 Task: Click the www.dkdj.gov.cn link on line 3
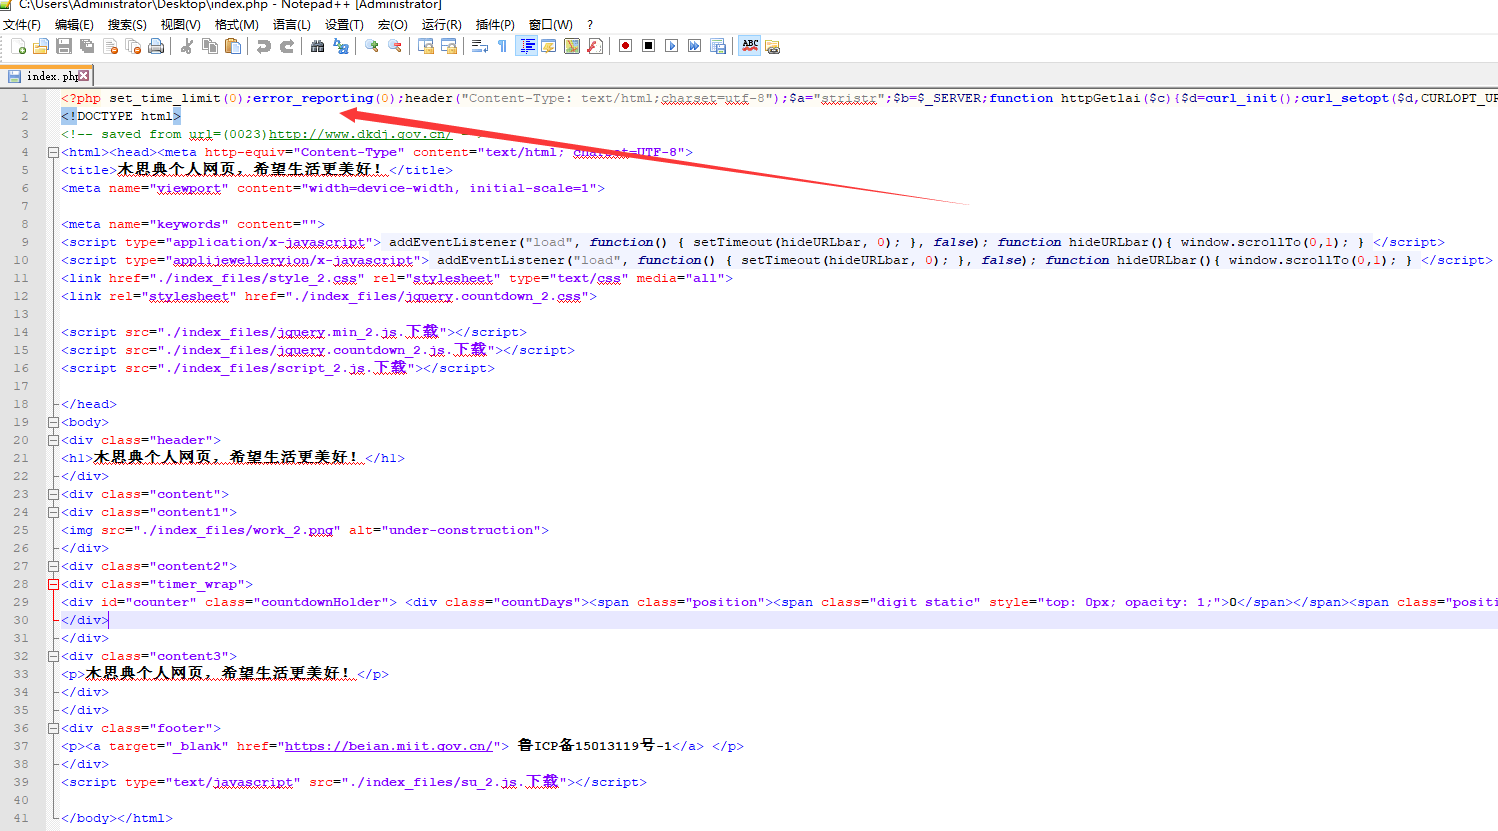click(x=360, y=134)
